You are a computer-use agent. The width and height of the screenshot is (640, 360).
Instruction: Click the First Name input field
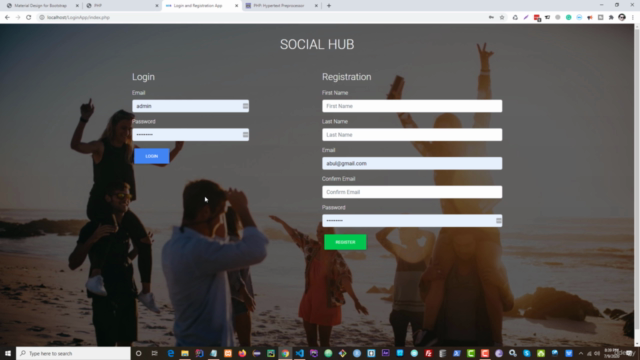click(x=412, y=106)
